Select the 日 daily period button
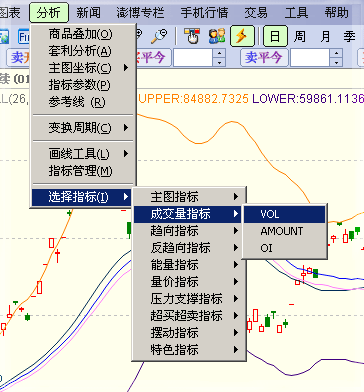The height and width of the screenshot is (392, 364). pyautogui.click(x=275, y=36)
